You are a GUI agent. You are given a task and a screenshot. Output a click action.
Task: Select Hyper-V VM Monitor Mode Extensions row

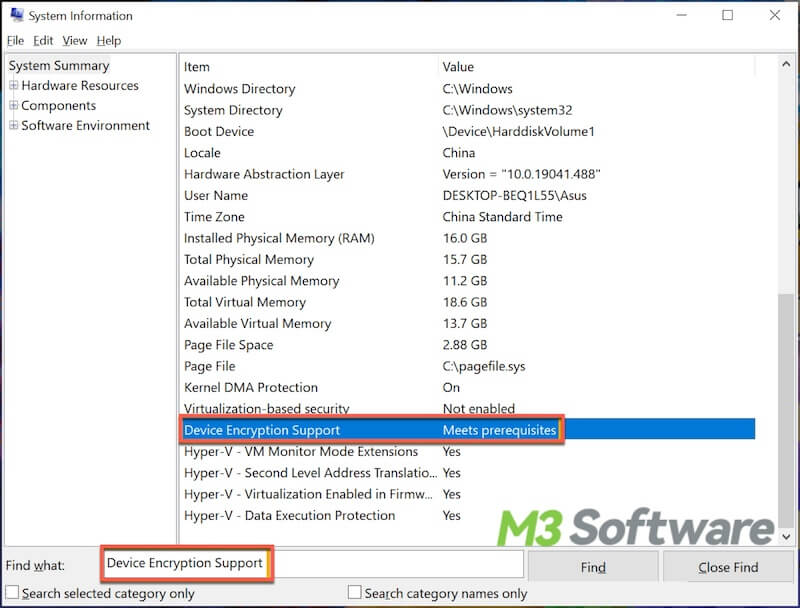click(x=467, y=451)
